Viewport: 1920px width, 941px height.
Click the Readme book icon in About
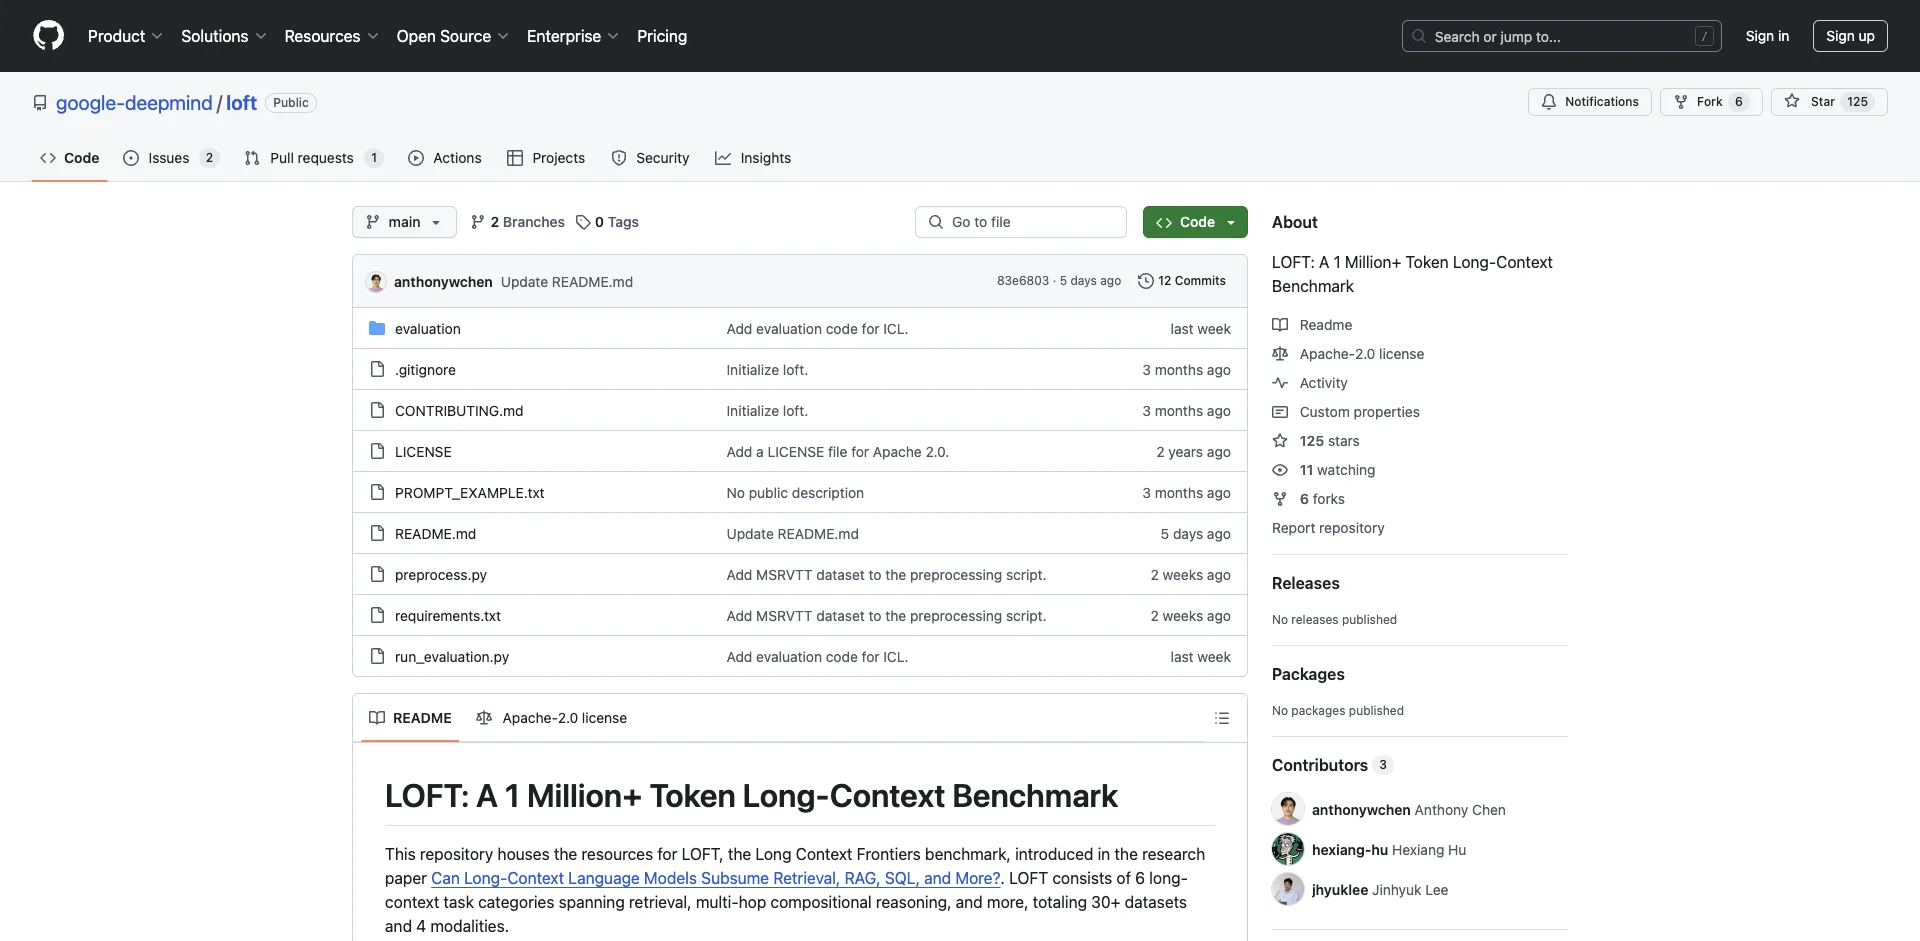[1280, 325]
